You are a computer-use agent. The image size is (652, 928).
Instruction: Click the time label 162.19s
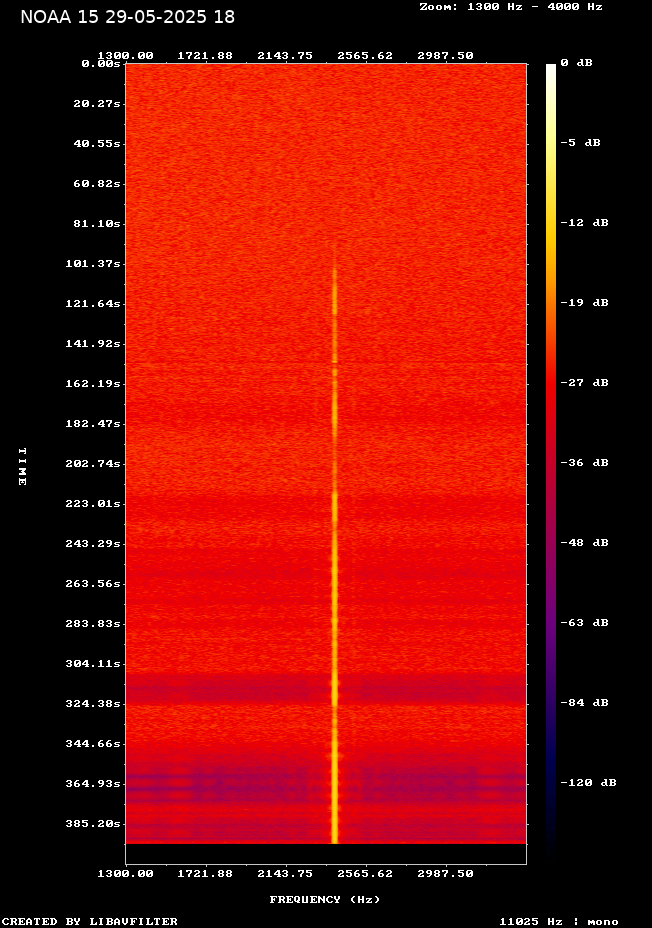[x=93, y=384]
